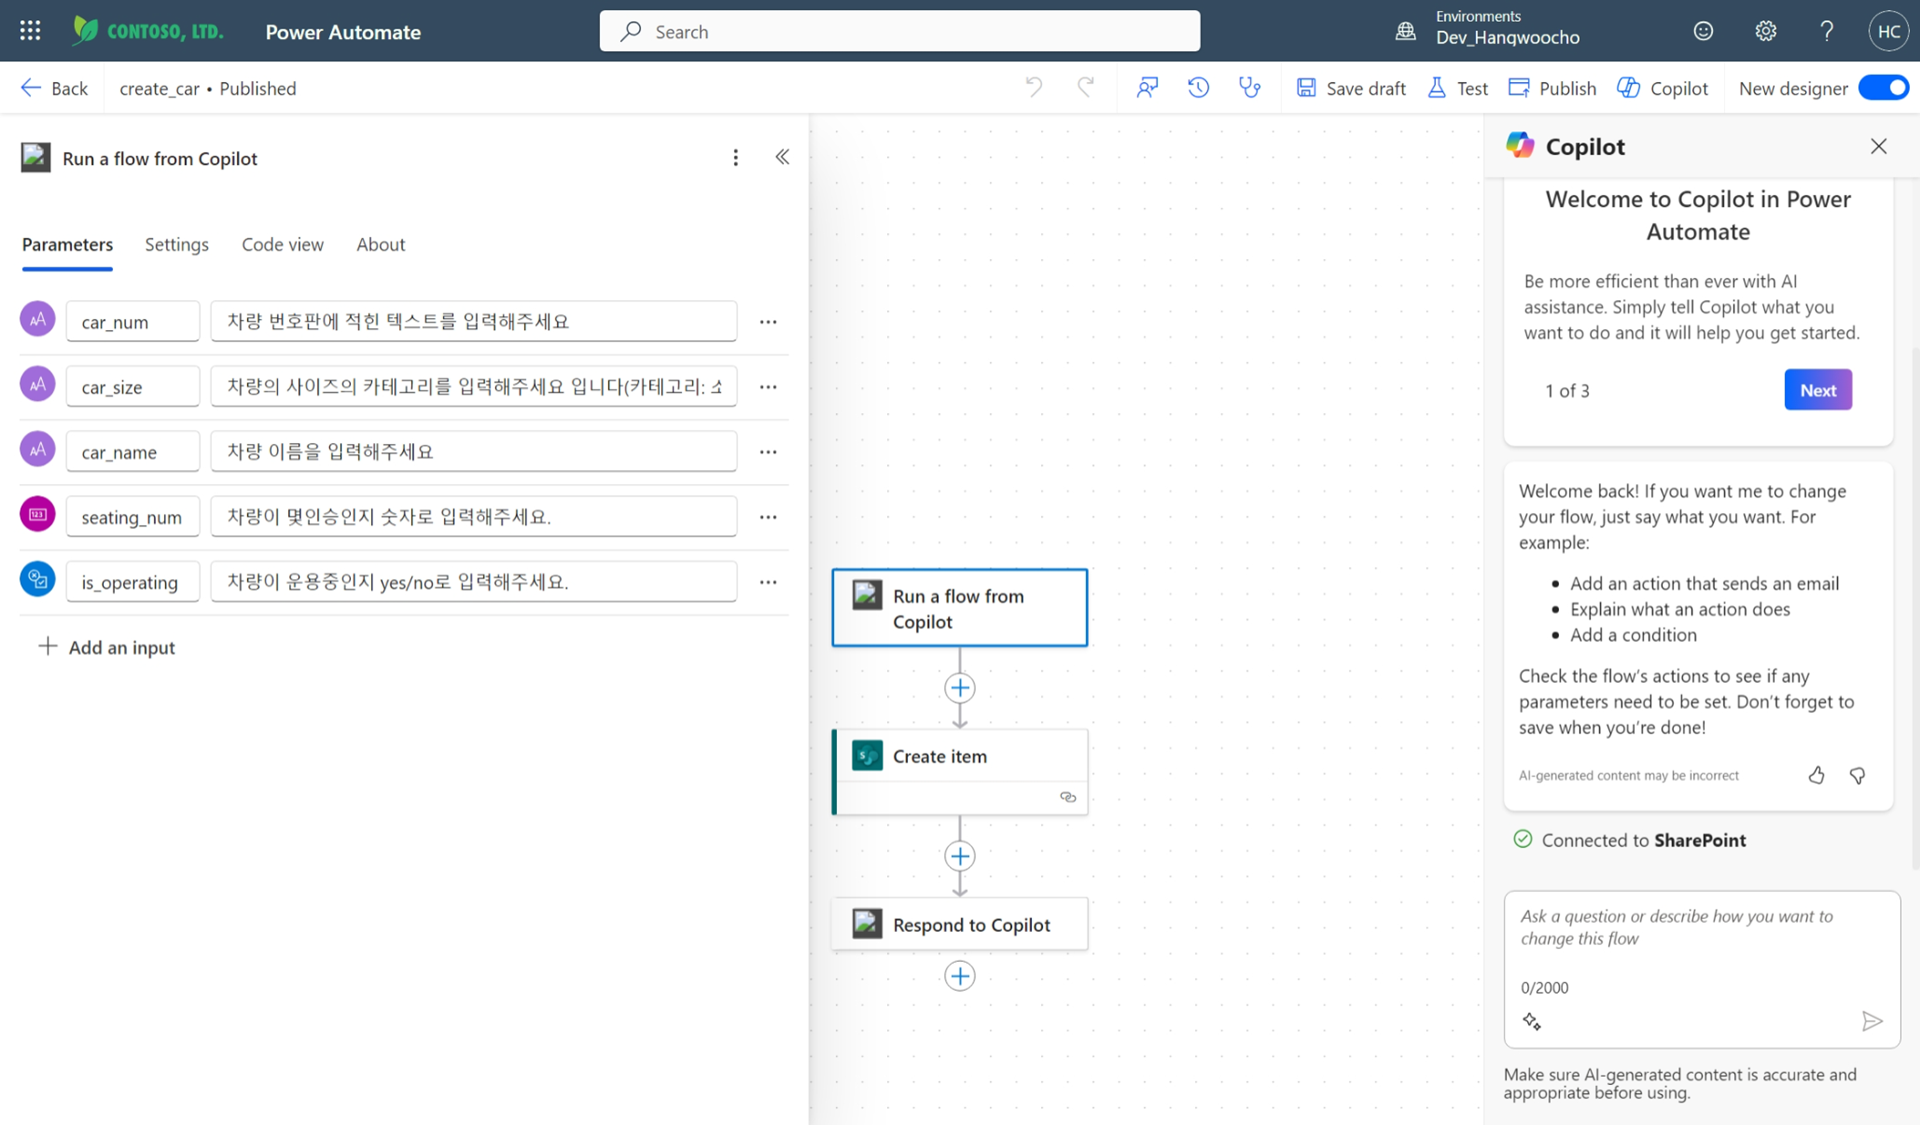Image resolution: width=1920 pixels, height=1125 pixels.
Task: Open more options for car_name input
Action: 768,452
